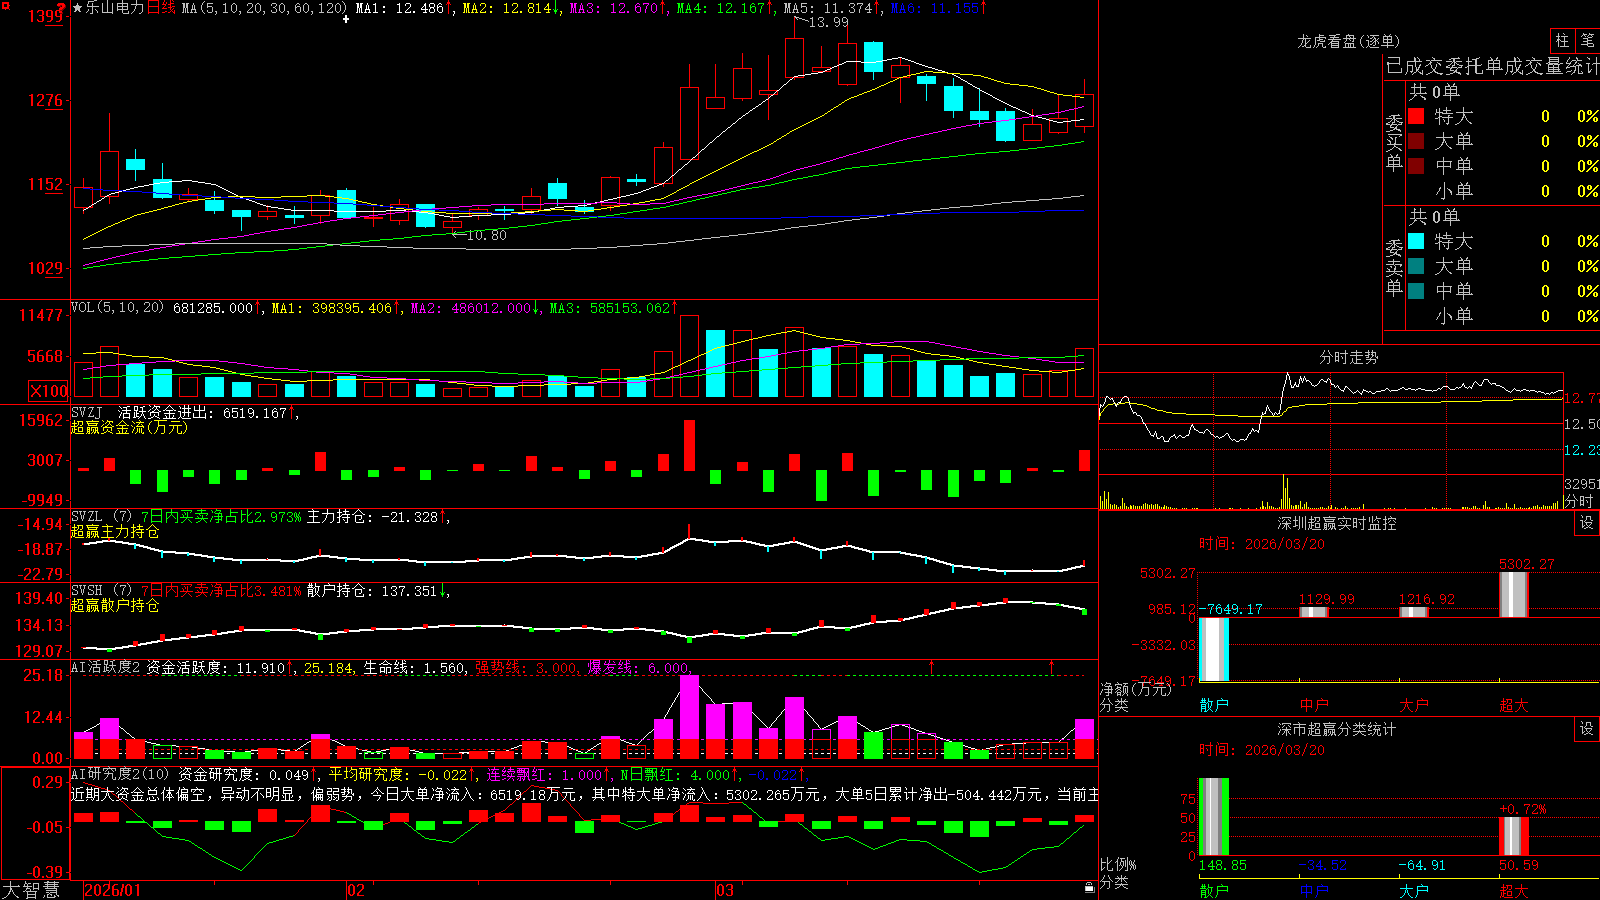The width and height of the screenshot is (1600, 900).
Task: Click the cyan 特大 sell order color swatch
Action: 1416,241
